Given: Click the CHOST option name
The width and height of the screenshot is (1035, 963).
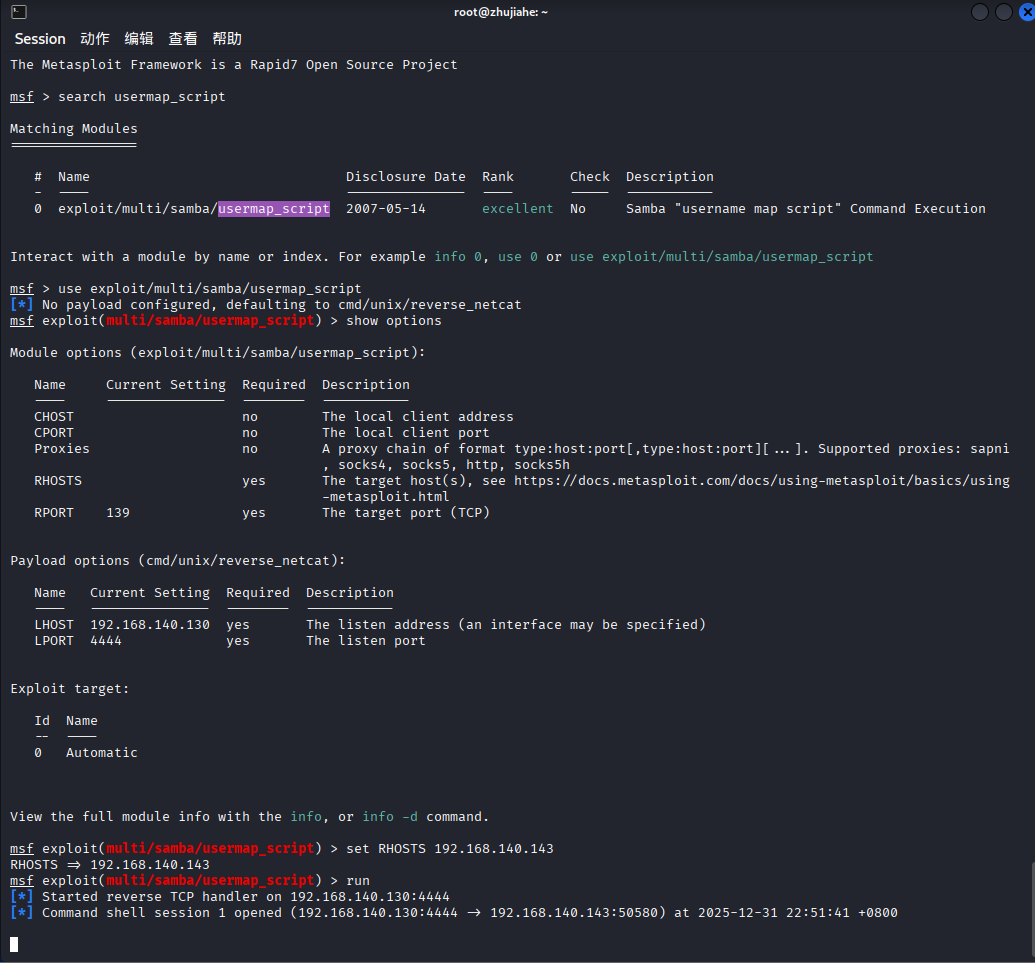Looking at the screenshot, I should point(54,416).
